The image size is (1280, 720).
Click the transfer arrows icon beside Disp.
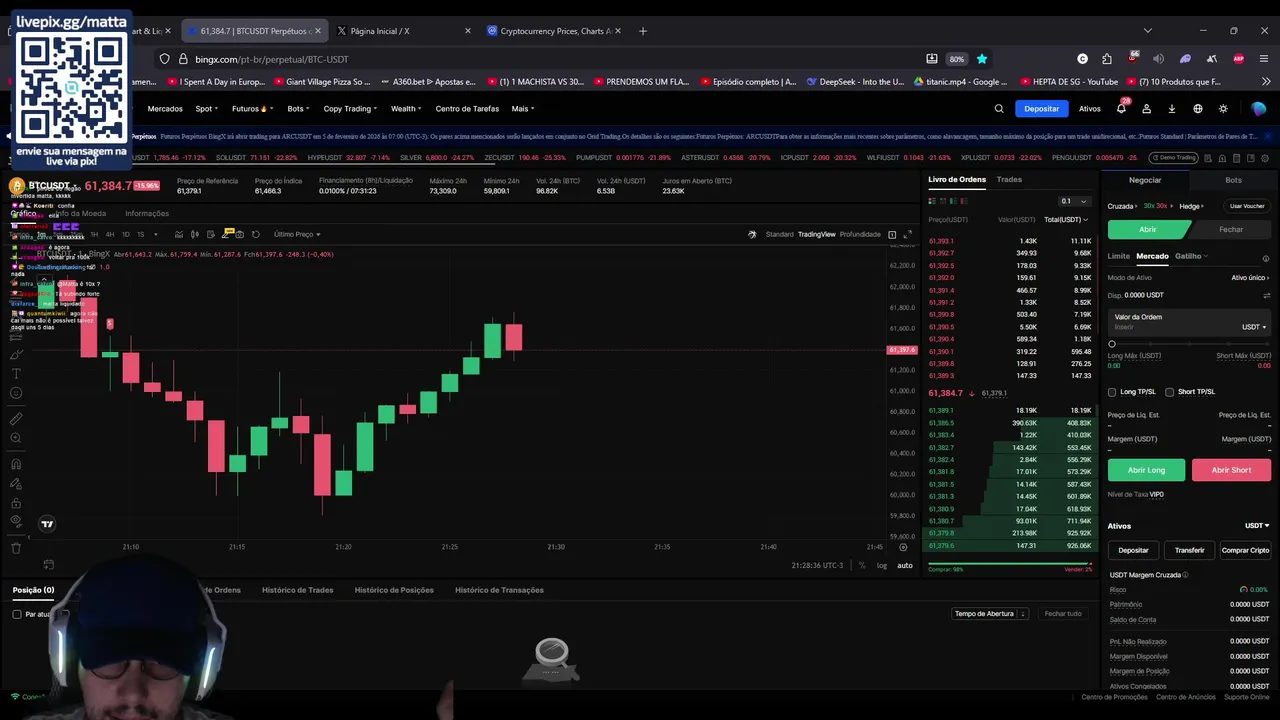click(1266, 295)
